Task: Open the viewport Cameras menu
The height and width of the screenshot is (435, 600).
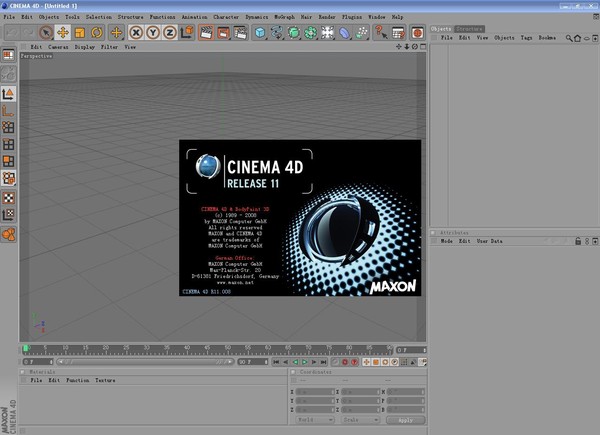Action: 58,47
